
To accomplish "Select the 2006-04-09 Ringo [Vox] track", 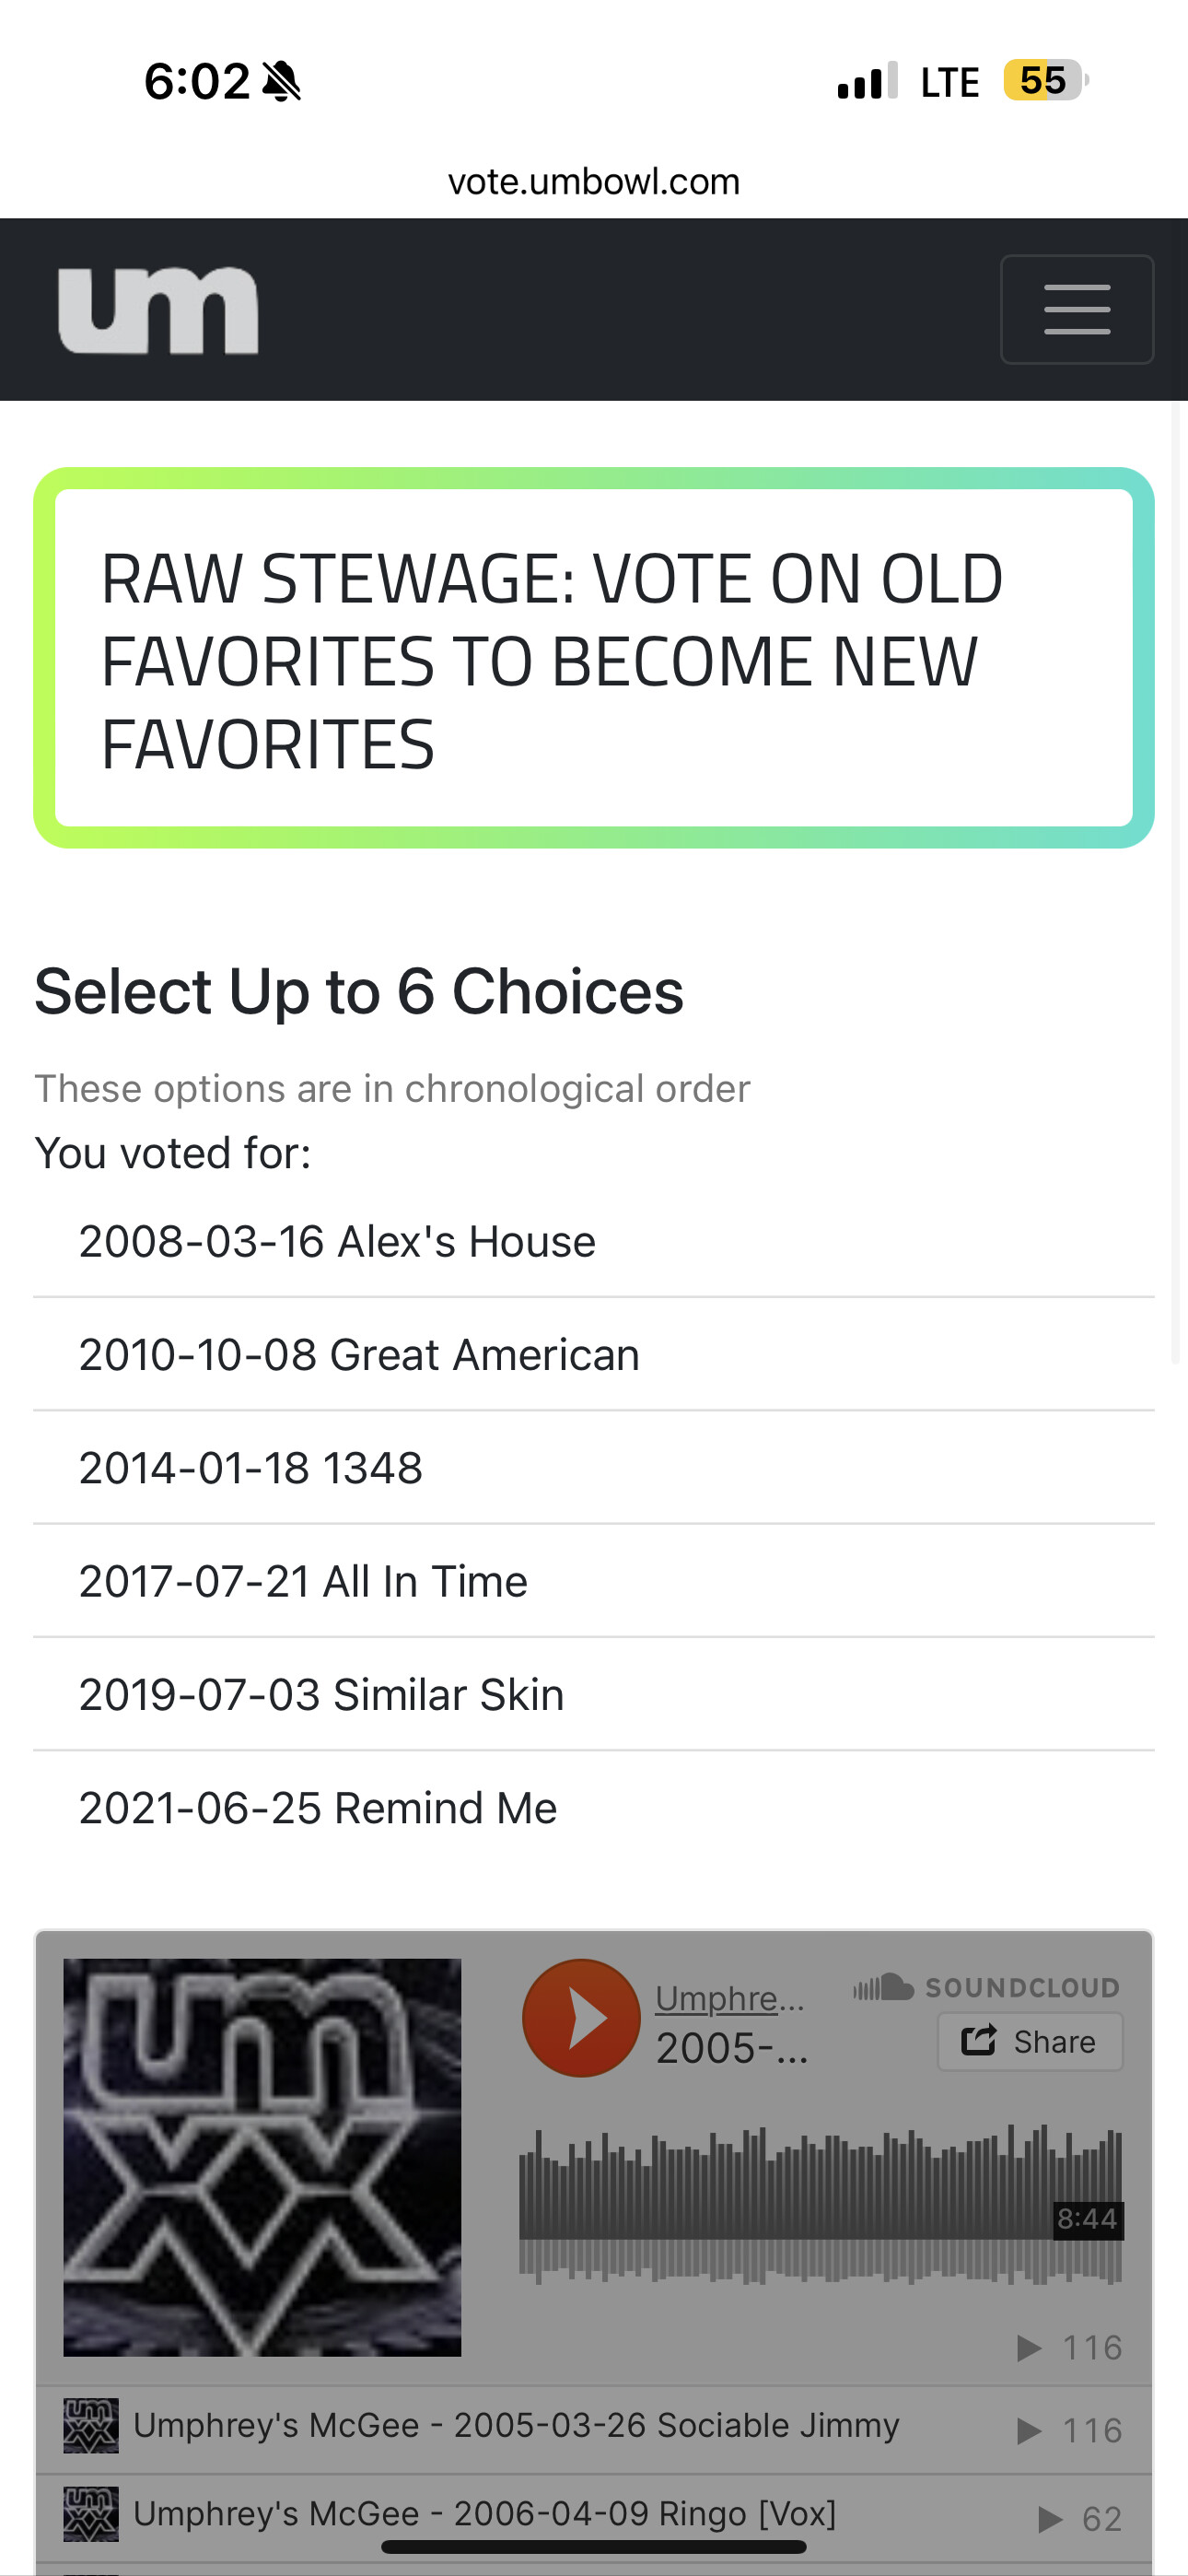I will [484, 2513].
